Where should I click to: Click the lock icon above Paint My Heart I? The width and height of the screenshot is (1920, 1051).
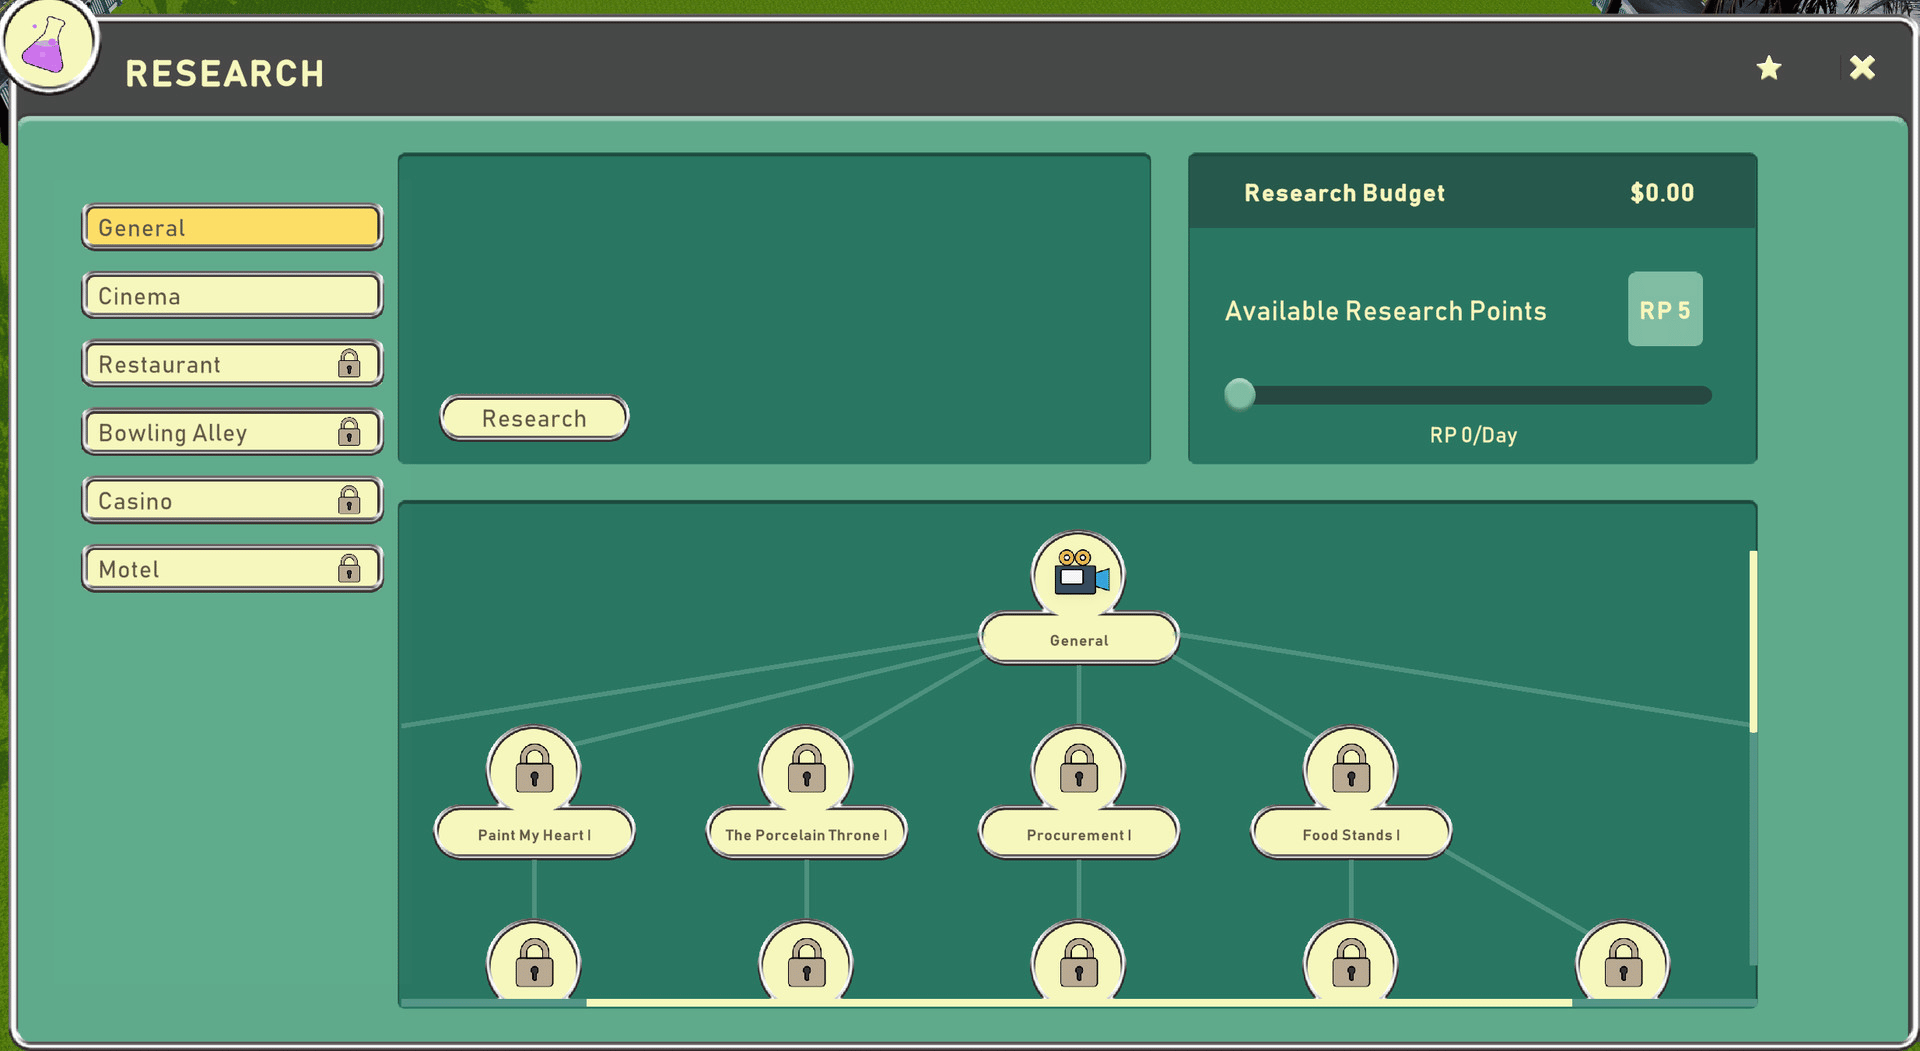[x=534, y=769]
